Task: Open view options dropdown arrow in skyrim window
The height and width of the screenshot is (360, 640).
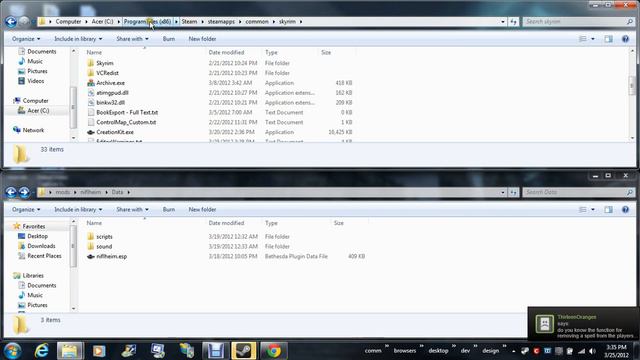Action: 593,39
